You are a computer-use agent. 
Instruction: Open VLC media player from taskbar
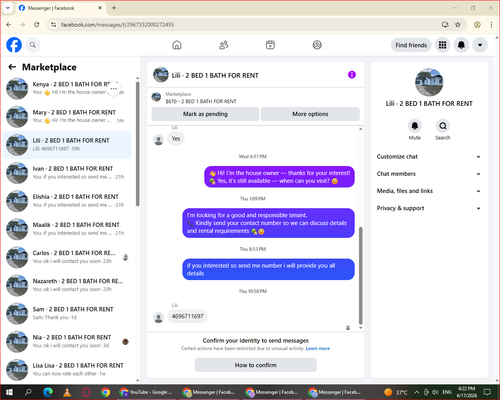point(67,392)
